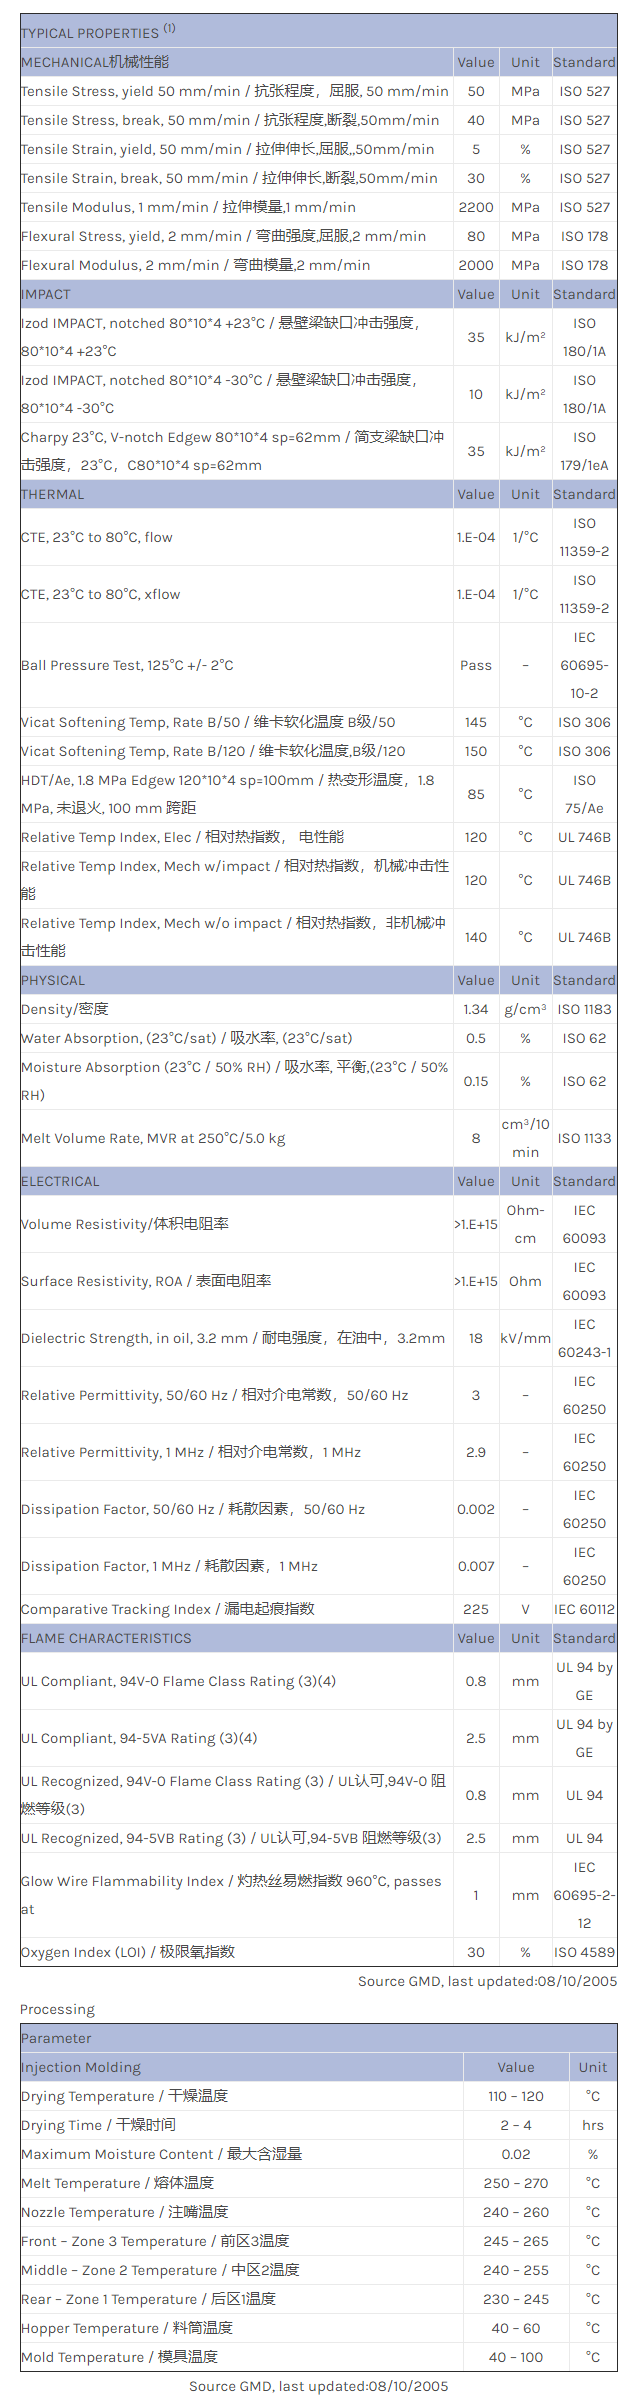The width and height of the screenshot is (627, 2408).
Task: Click the Density value 1.34
Action: 476,1009
